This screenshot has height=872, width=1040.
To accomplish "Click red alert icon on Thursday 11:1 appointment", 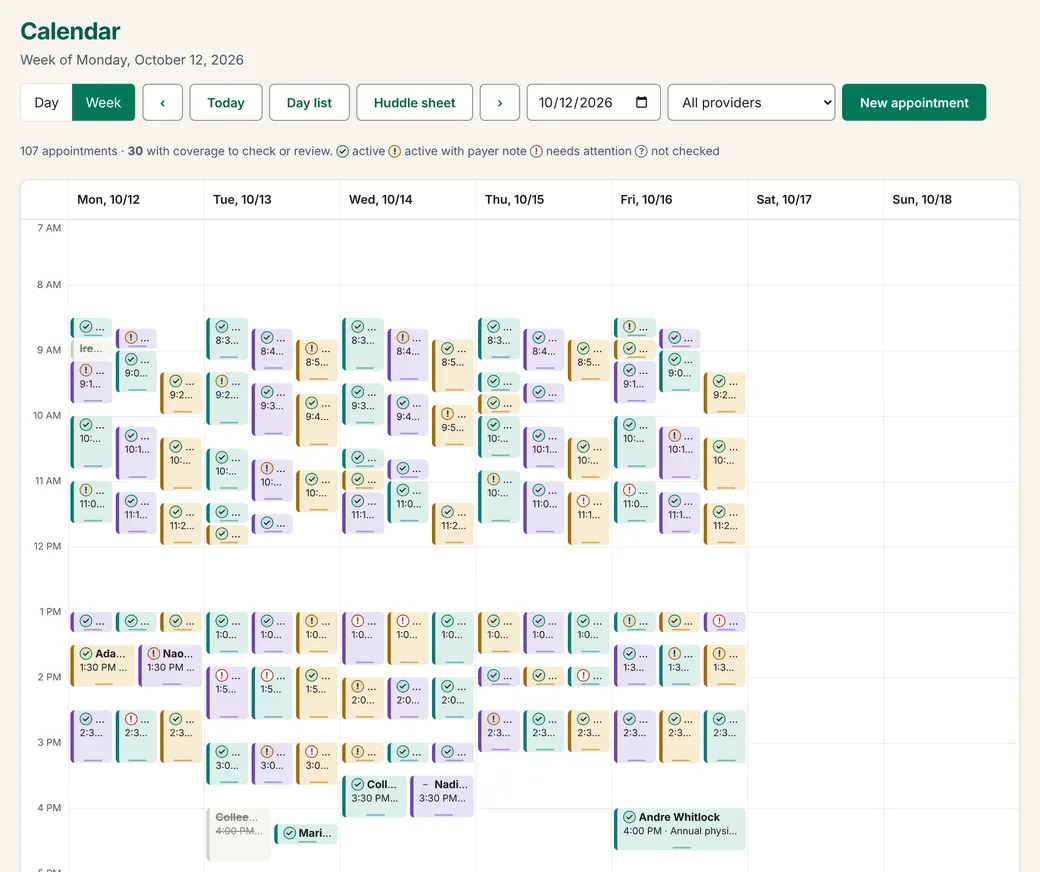I will pos(584,501).
